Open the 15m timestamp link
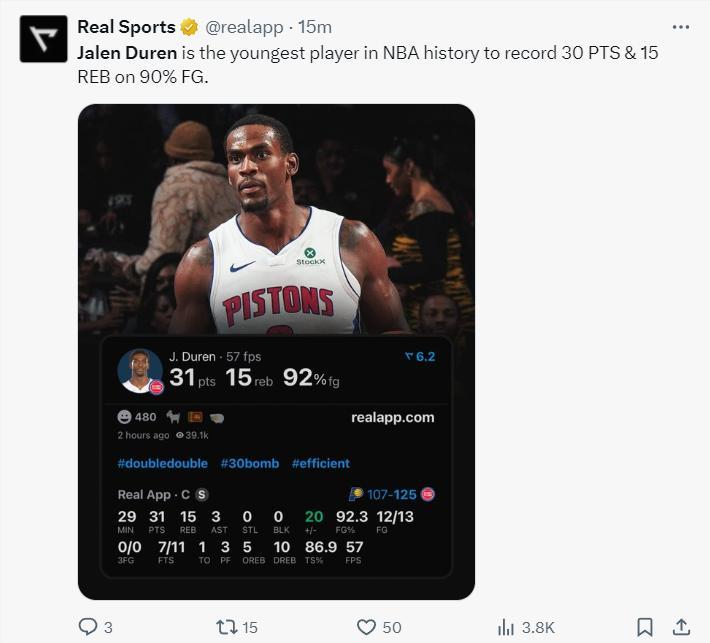 (x=316, y=28)
